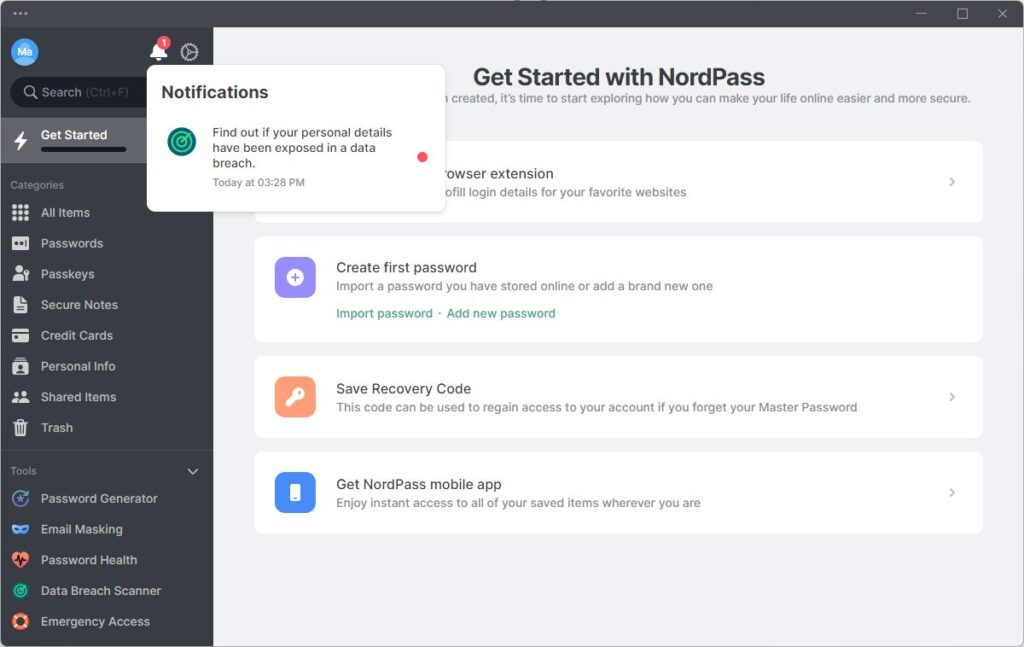Click the Trash bin icon

tap(20, 427)
